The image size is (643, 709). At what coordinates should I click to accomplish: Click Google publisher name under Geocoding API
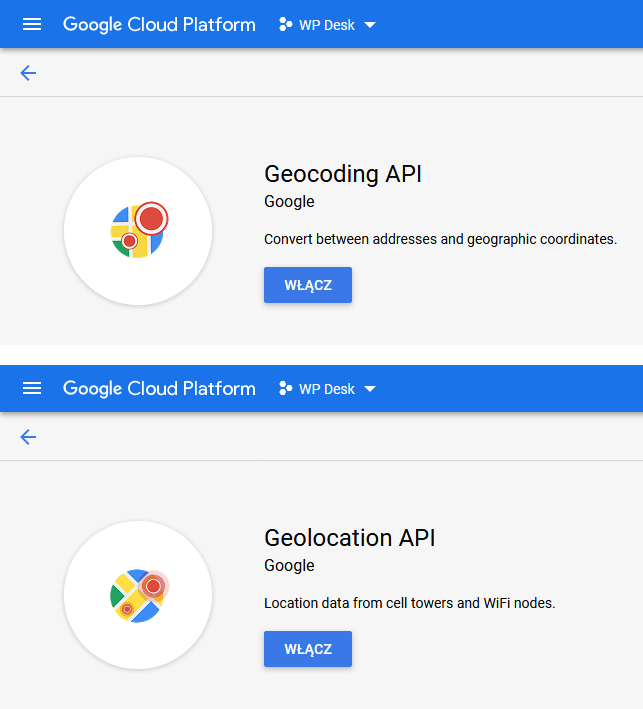click(289, 202)
